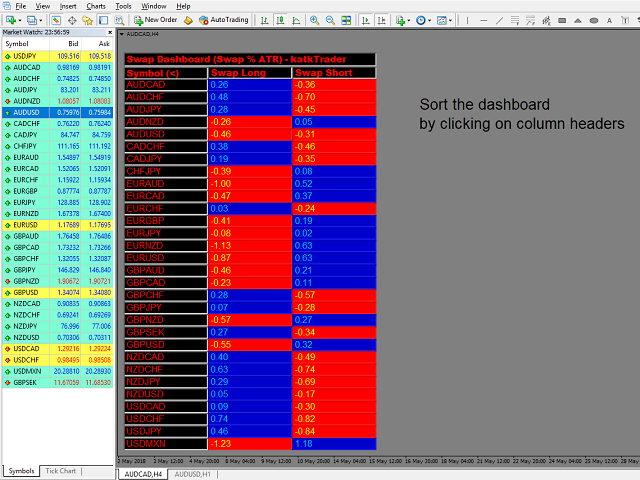Select the triangle shape tool
Viewport: 640px width, 480px height.
point(578,20)
